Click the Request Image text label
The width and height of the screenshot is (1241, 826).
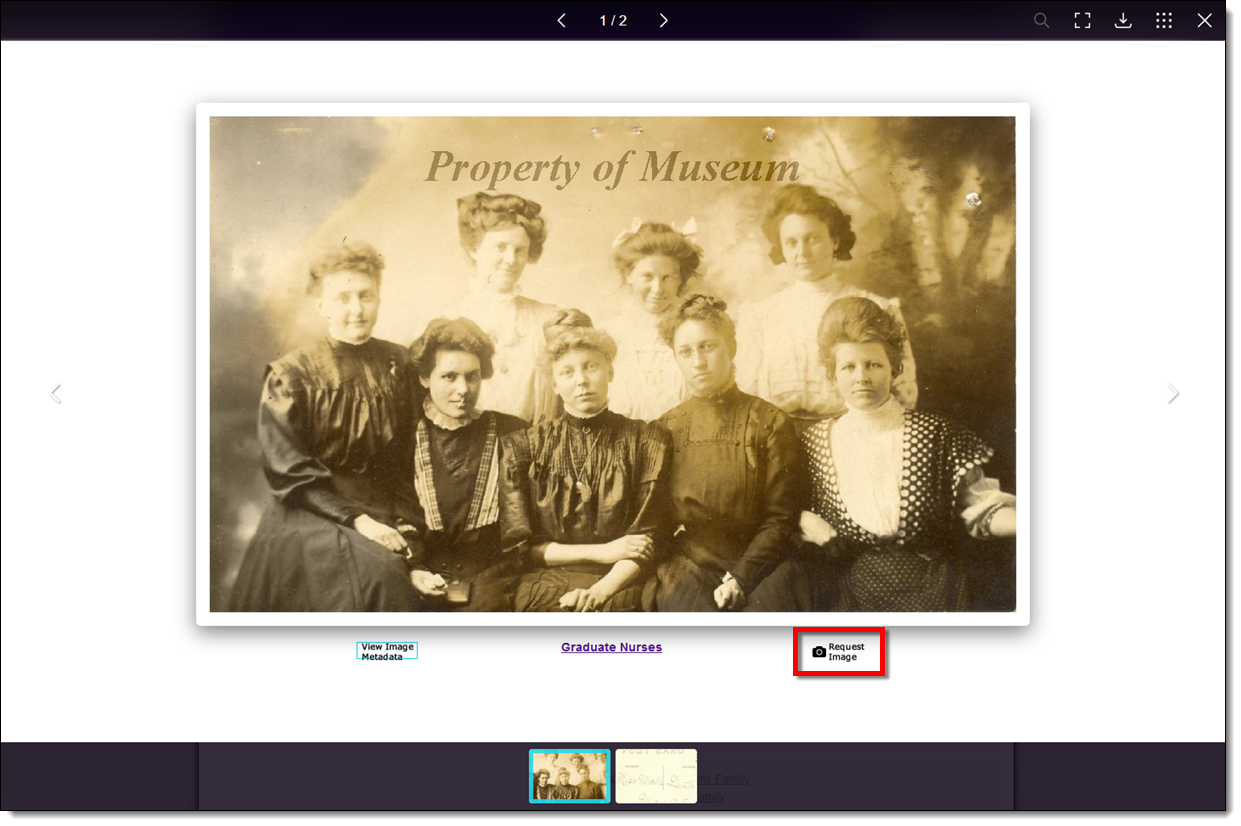click(x=846, y=652)
